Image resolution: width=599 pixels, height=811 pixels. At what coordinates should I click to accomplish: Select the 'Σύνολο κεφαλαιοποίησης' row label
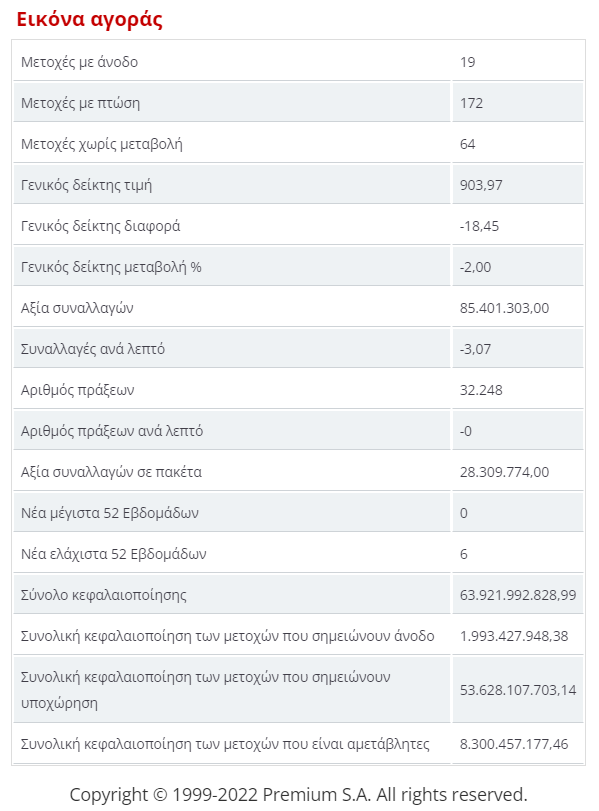tap(103, 595)
